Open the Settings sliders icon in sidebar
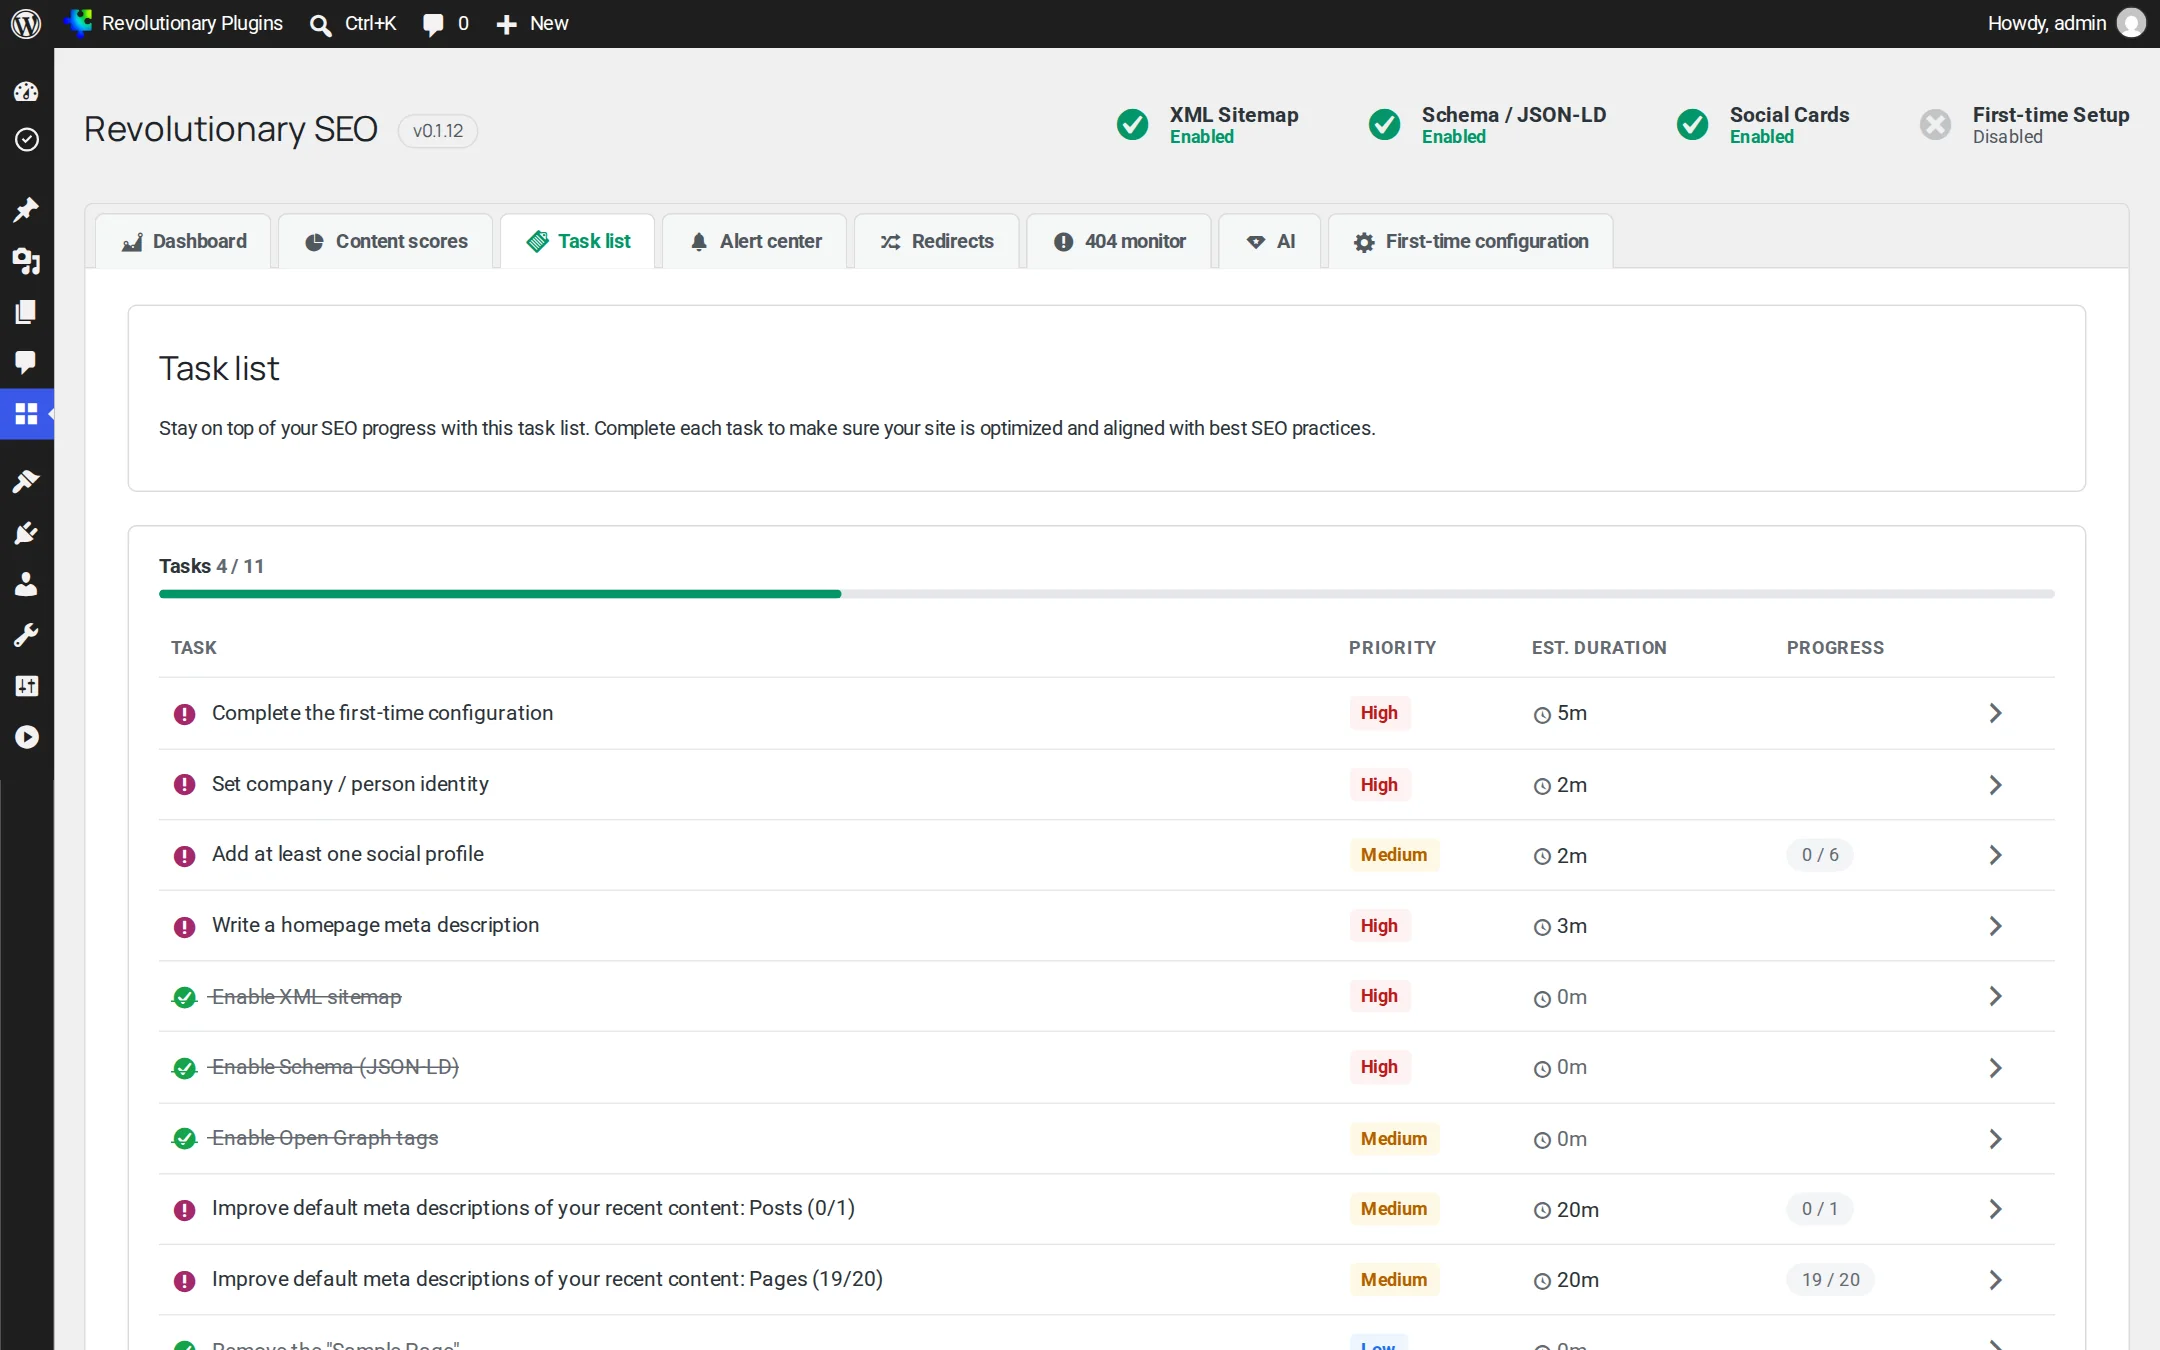The width and height of the screenshot is (2160, 1350). [x=26, y=686]
